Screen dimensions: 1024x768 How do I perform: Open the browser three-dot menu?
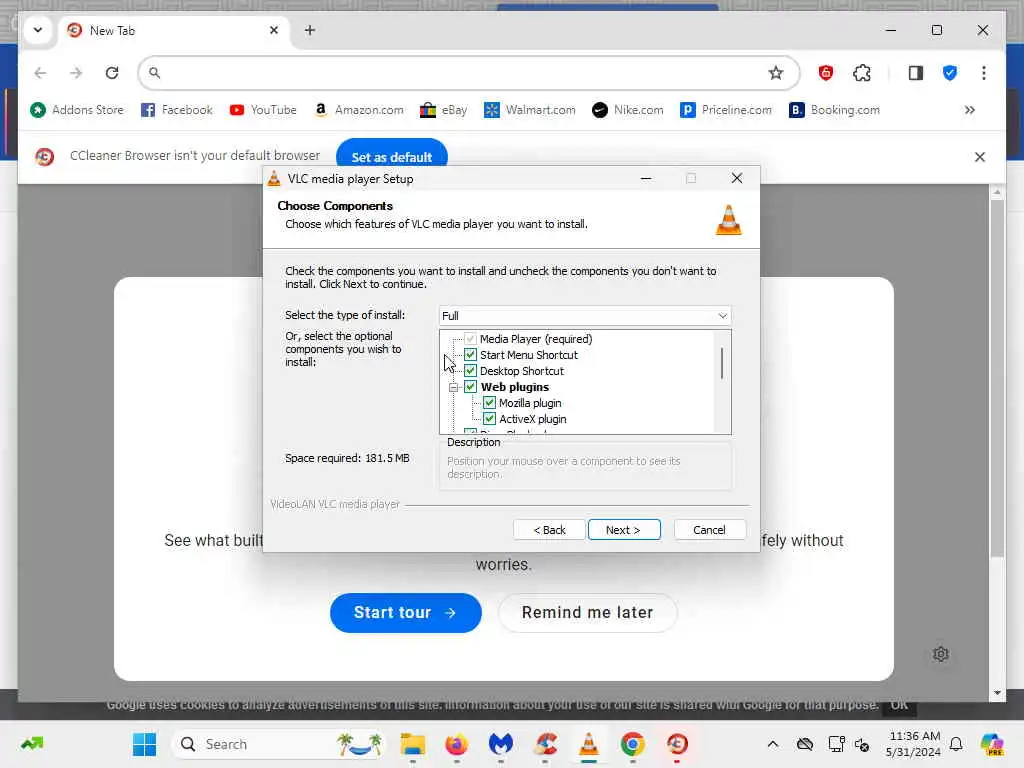pyautogui.click(x=984, y=72)
